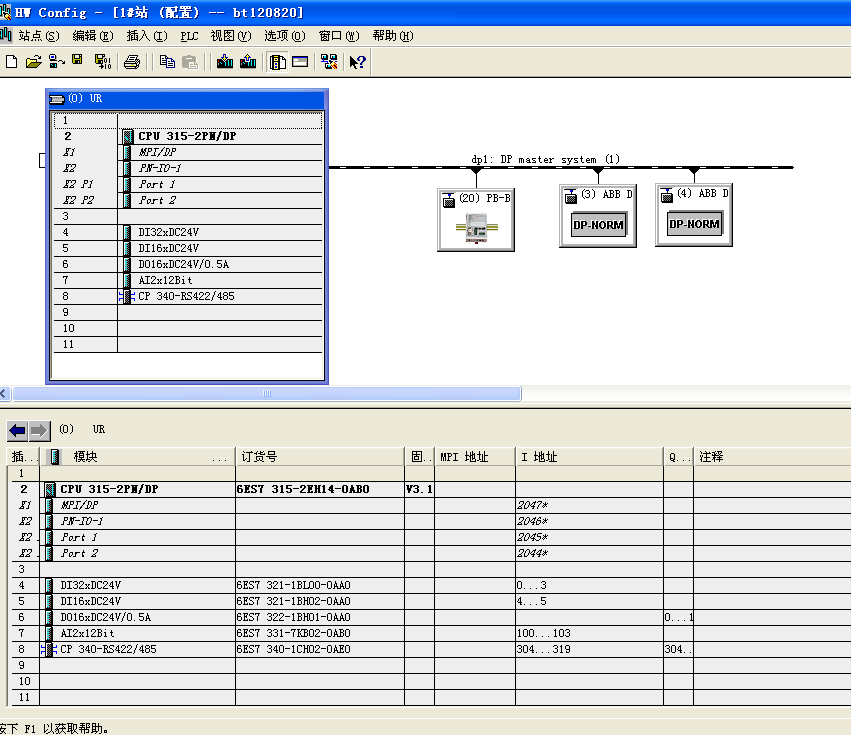Image resolution: width=851 pixels, height=735 pixels.
Task: Open the 视图(V) menu
Action: (231, 36)
